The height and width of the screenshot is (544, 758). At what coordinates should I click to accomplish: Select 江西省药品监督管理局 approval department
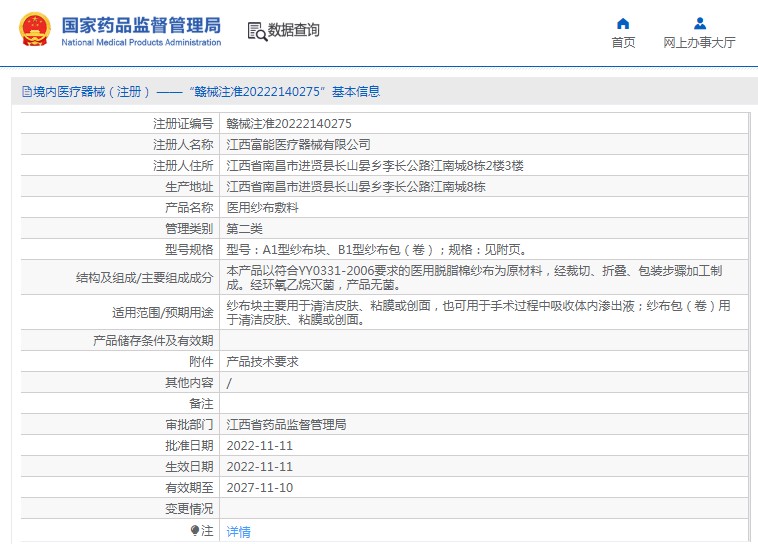pyautogui.click(x=286, y=425)
